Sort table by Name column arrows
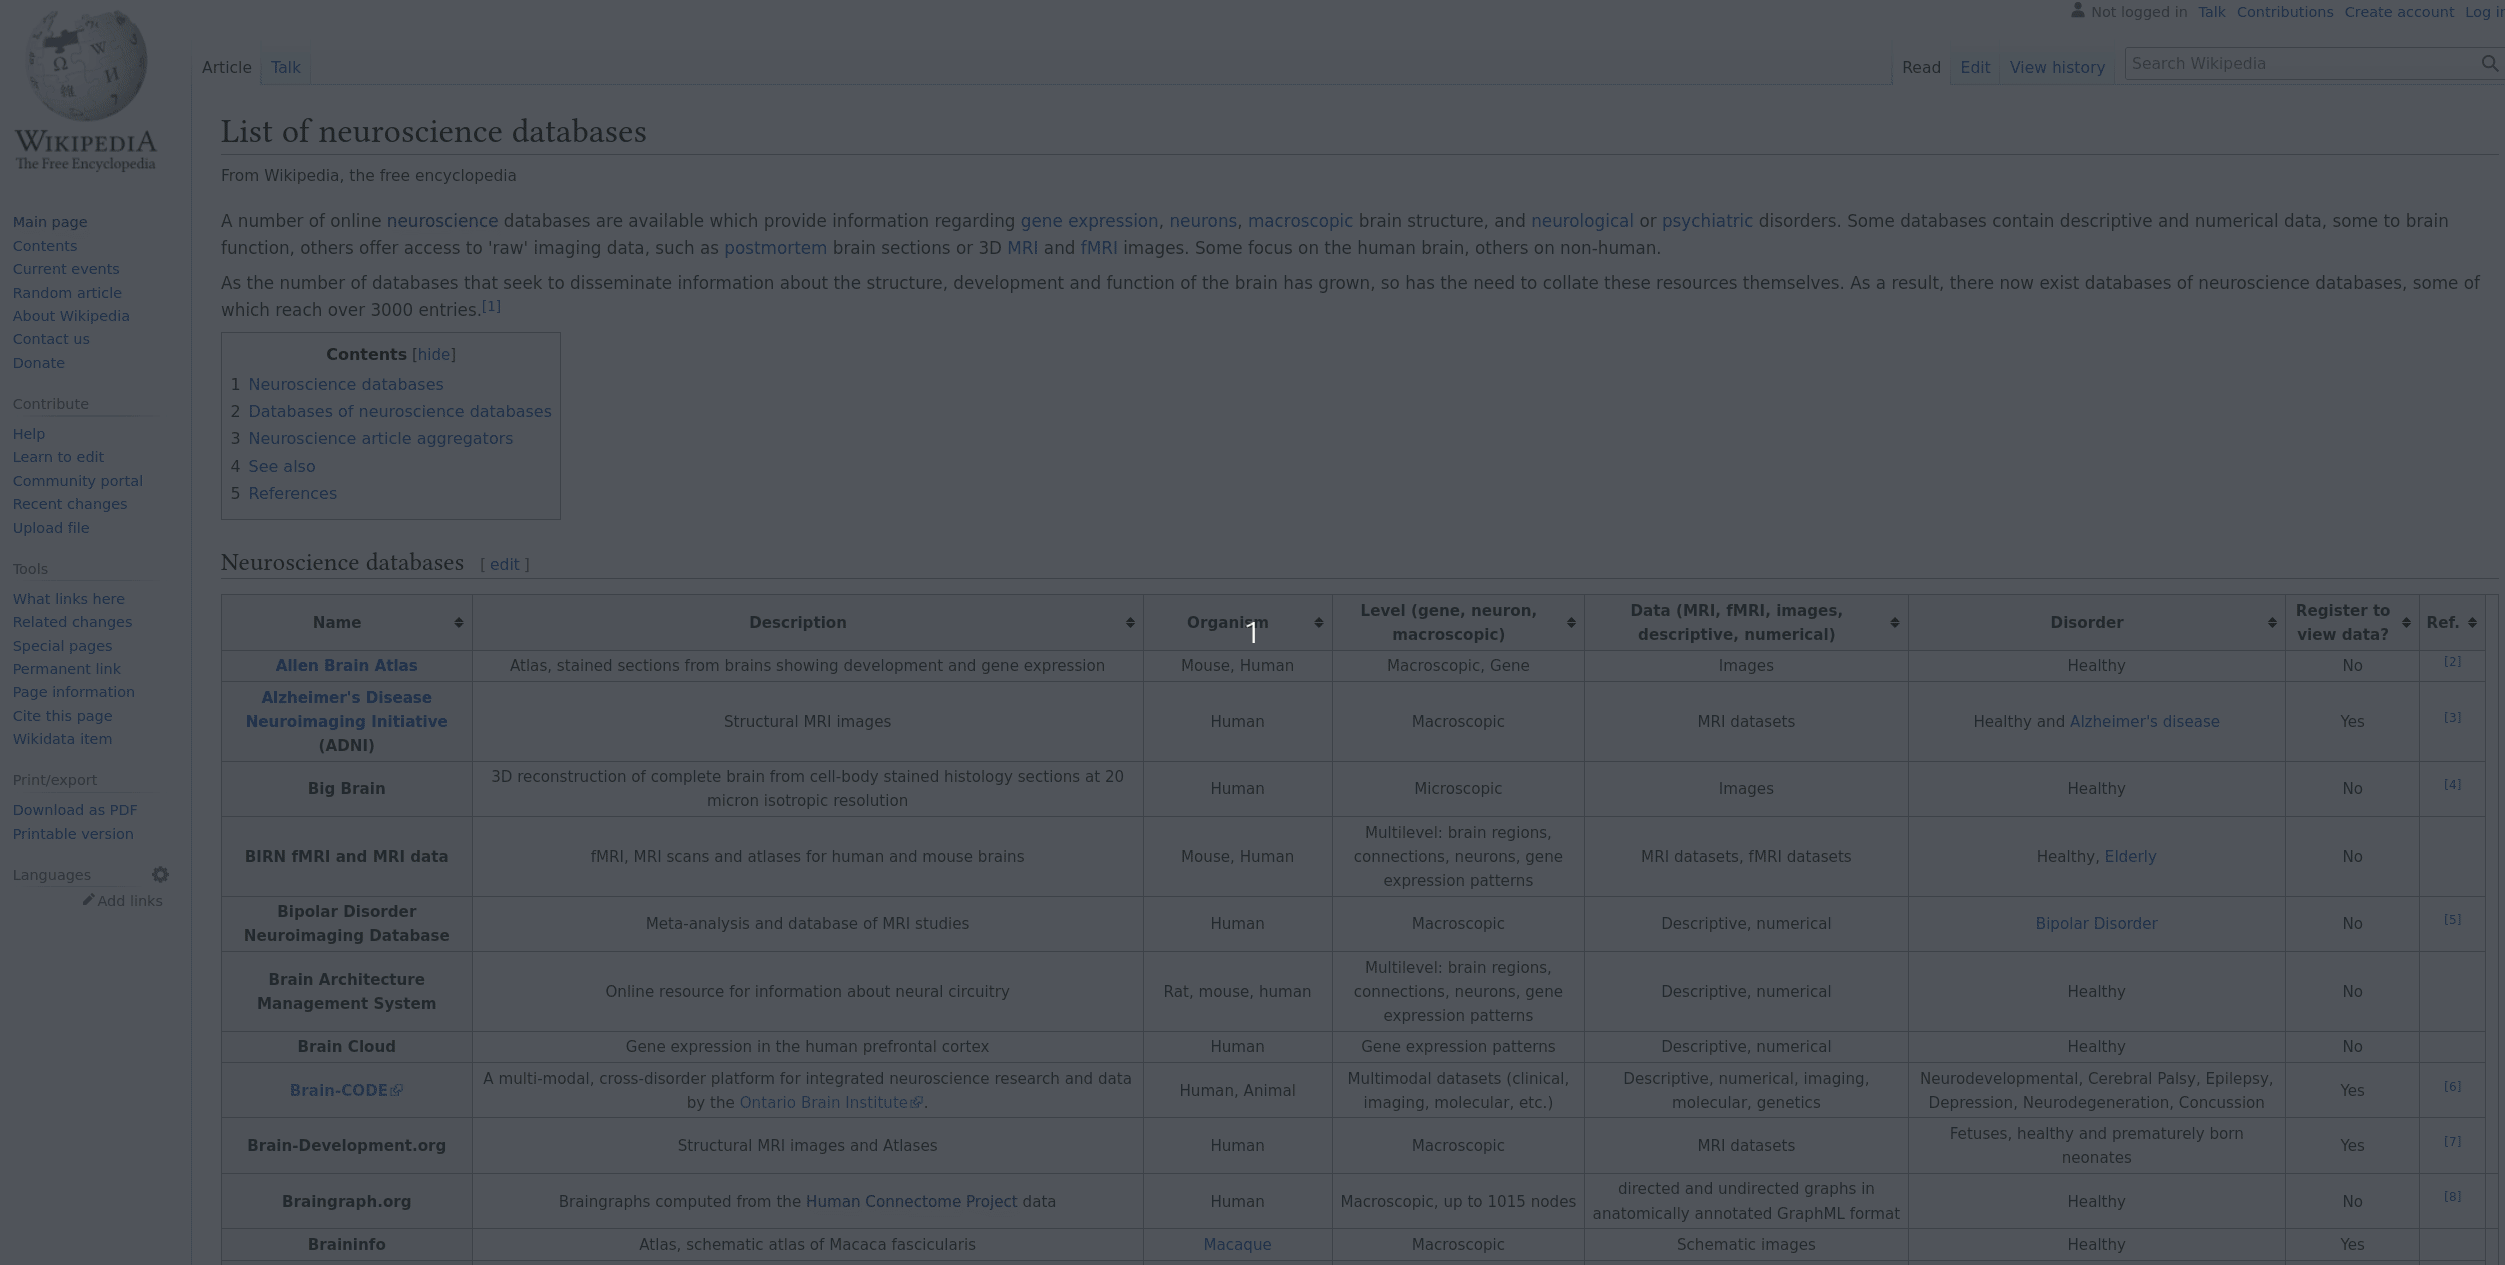Image resolution: width=2505 pixels, height=1265 pixels. (459, 623)
